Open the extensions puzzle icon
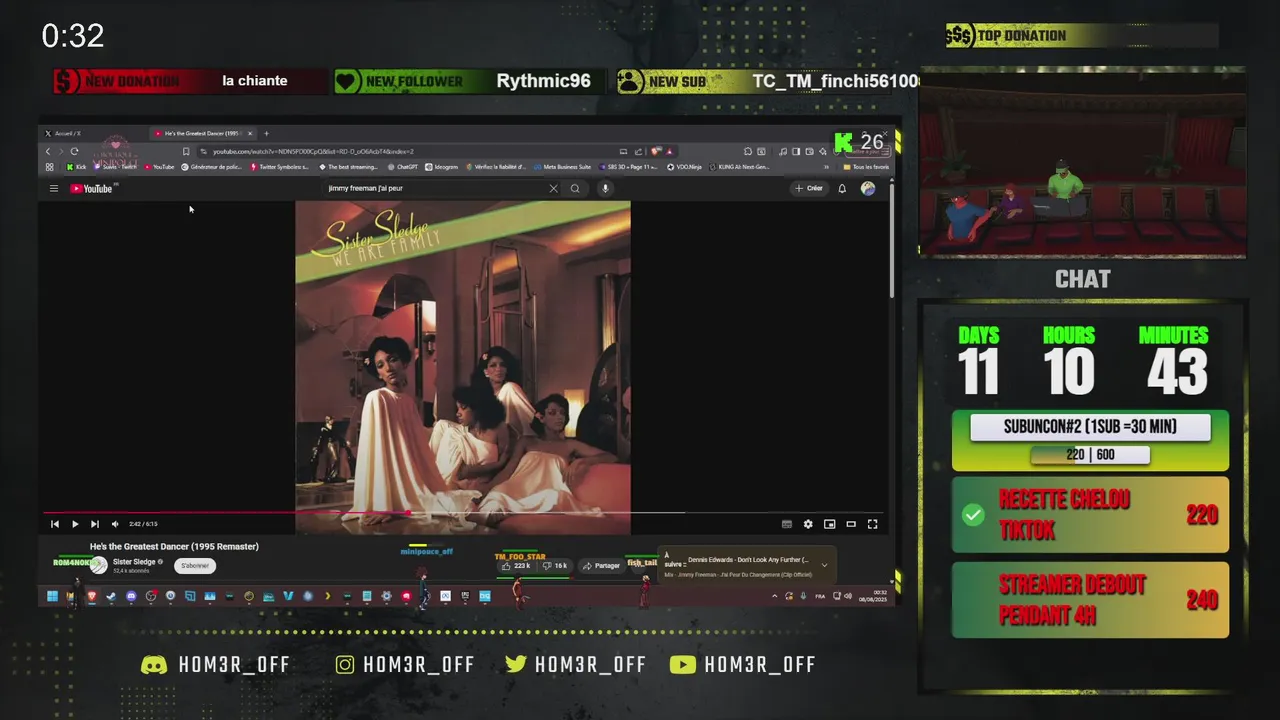Image resolution: width=1280 pixels, height=720 pixels. tap(748, 152)
